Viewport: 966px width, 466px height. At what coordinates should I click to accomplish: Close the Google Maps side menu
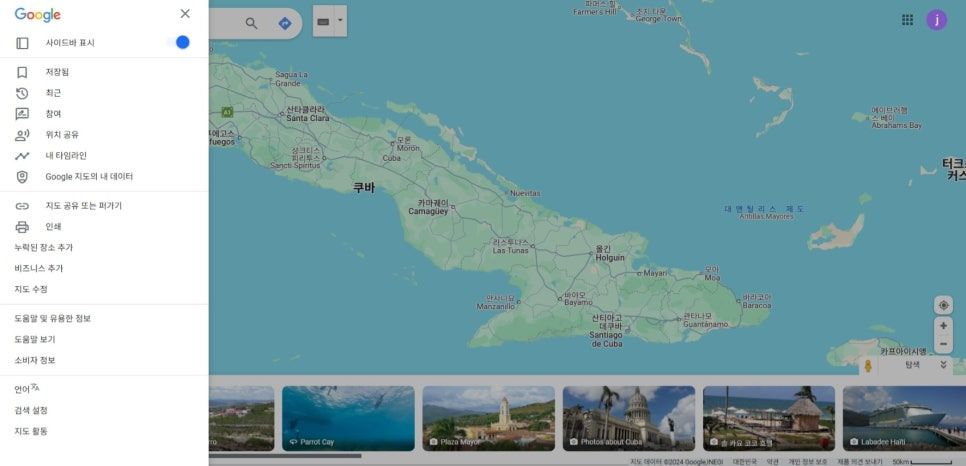coord(185,14)
